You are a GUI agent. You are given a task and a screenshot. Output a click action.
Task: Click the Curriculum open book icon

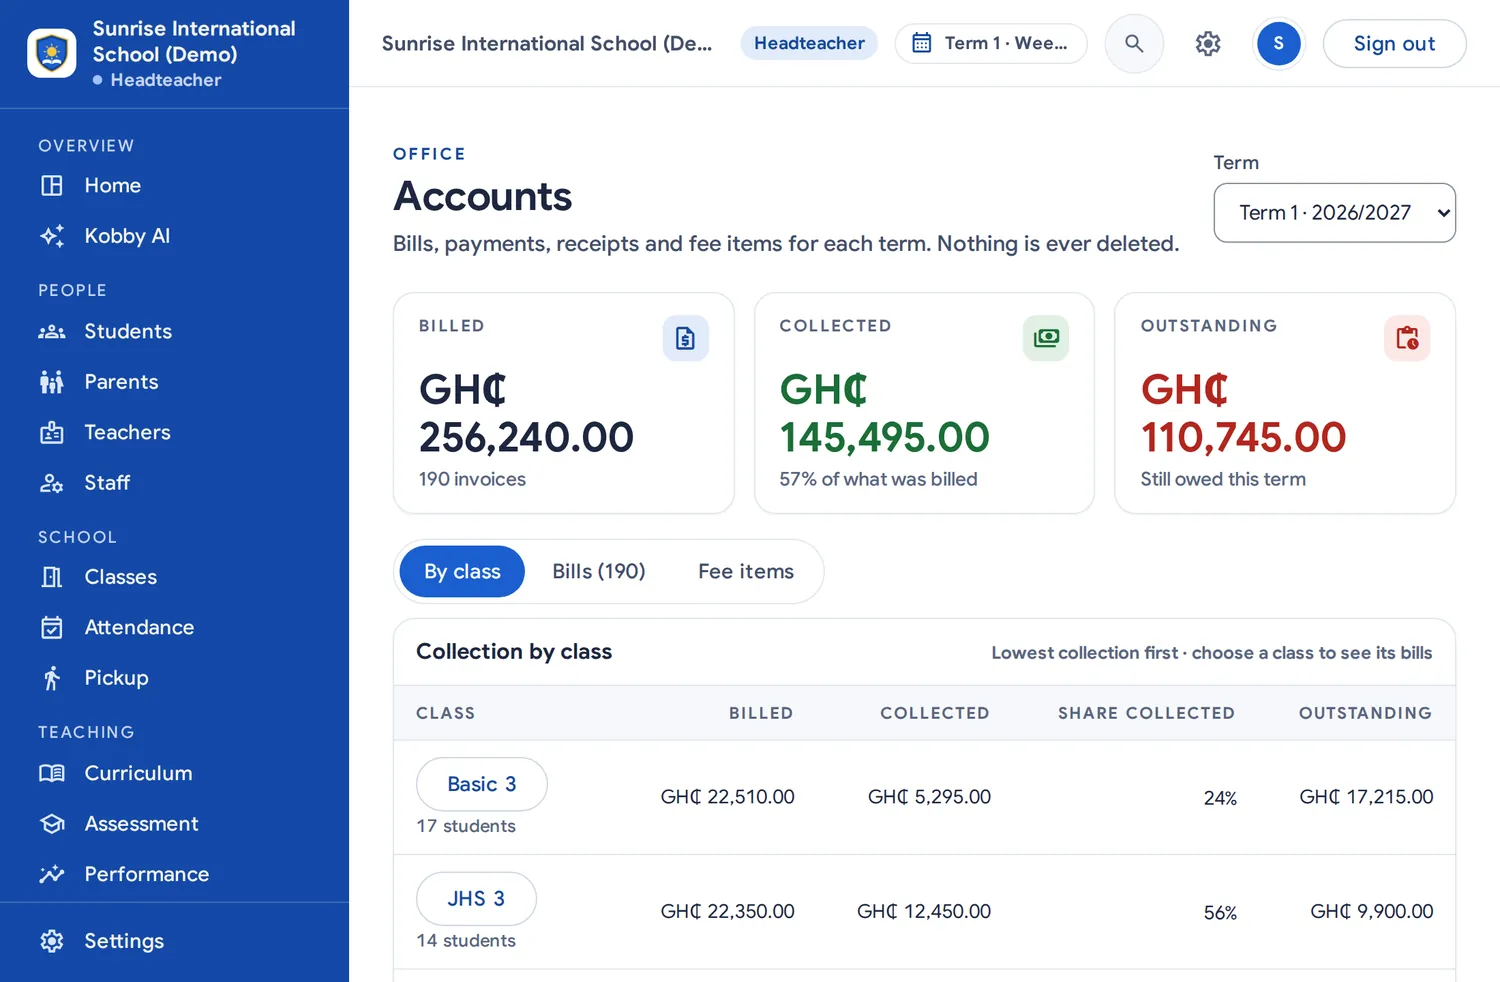[x=52, y=773]
